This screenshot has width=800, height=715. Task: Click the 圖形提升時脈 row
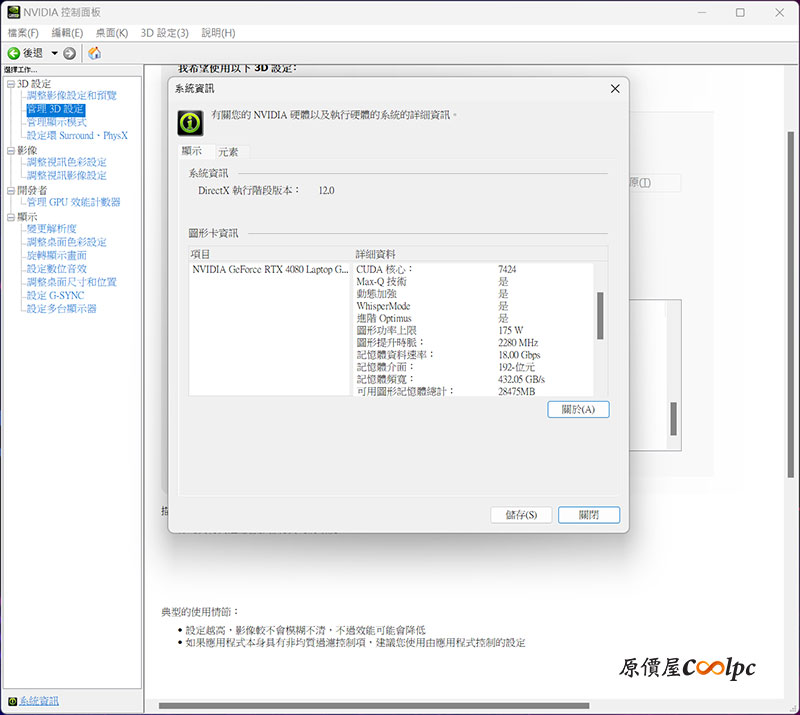473,343
